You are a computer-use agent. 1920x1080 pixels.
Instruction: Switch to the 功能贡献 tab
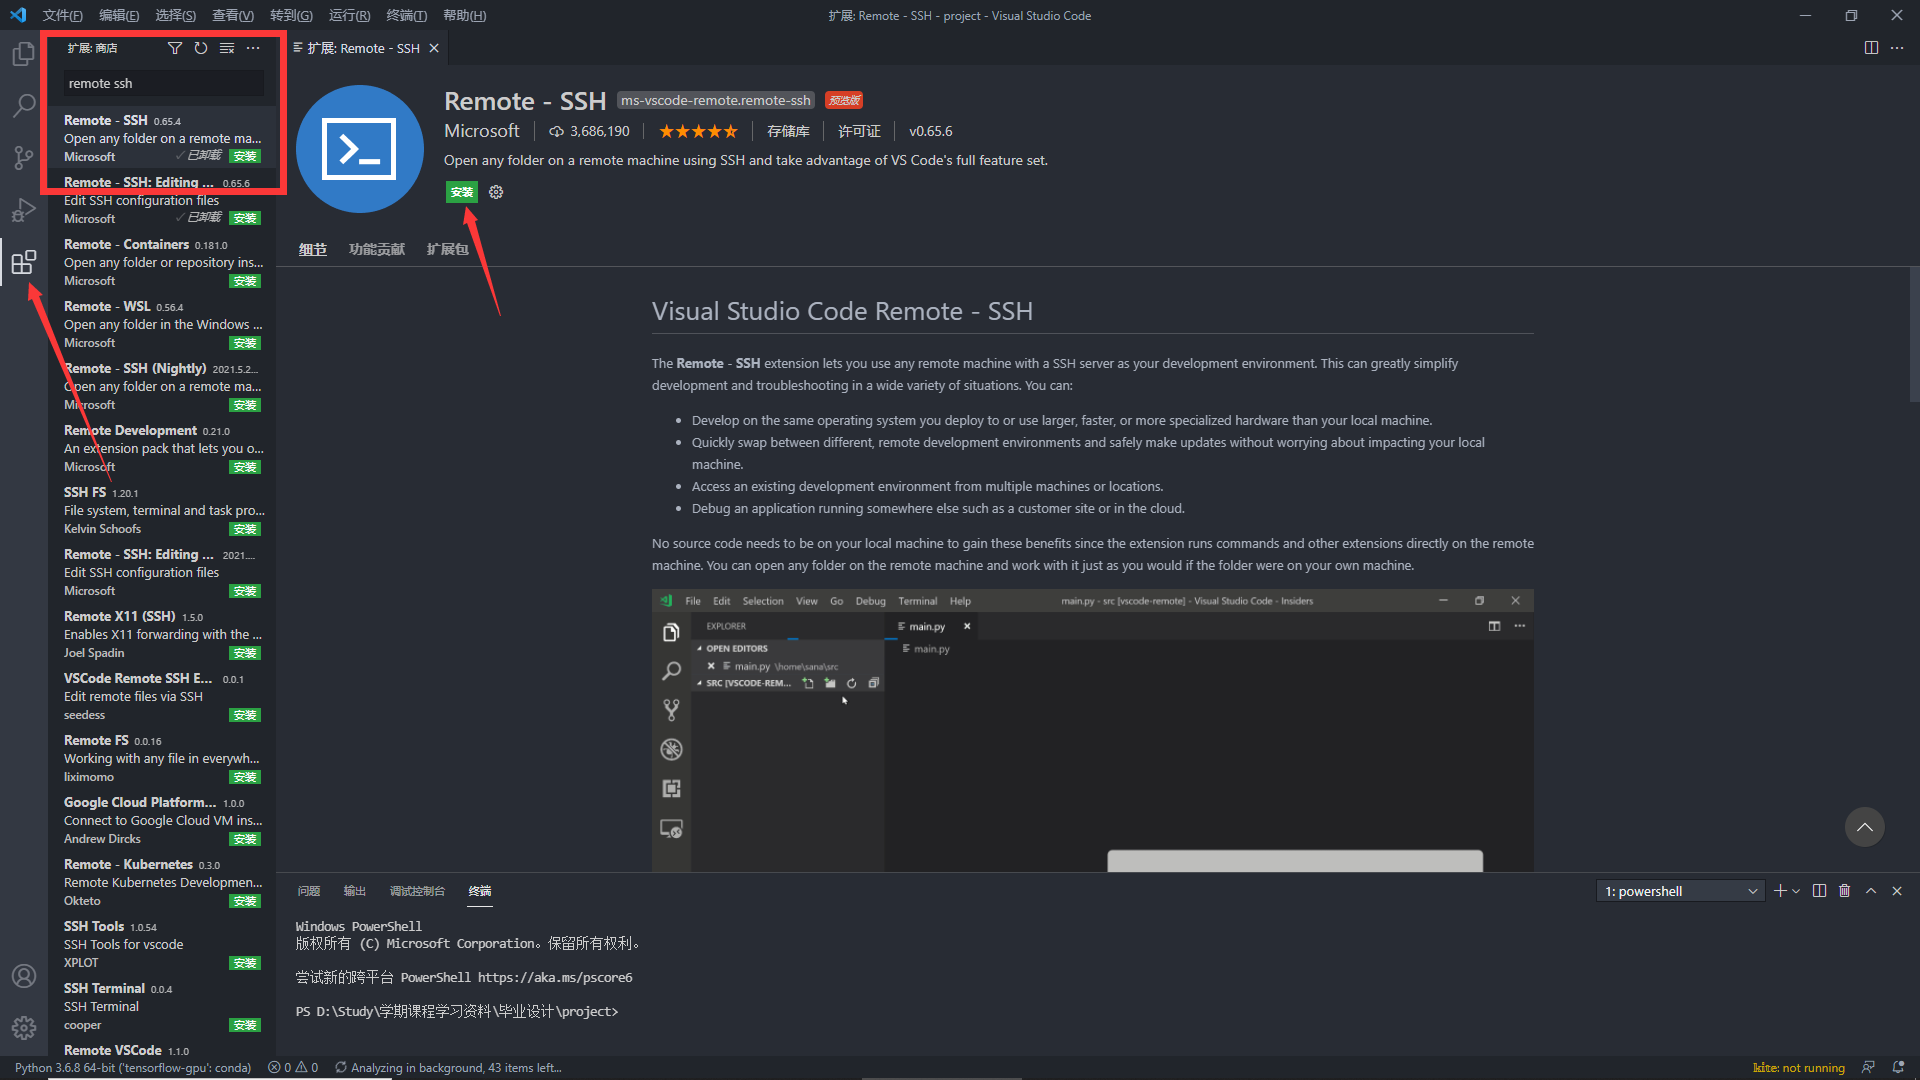click(377, 249)
